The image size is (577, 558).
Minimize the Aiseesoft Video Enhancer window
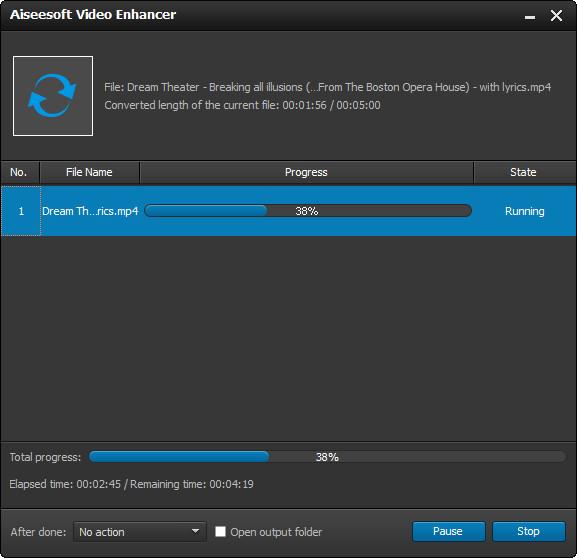click(530, 17)
